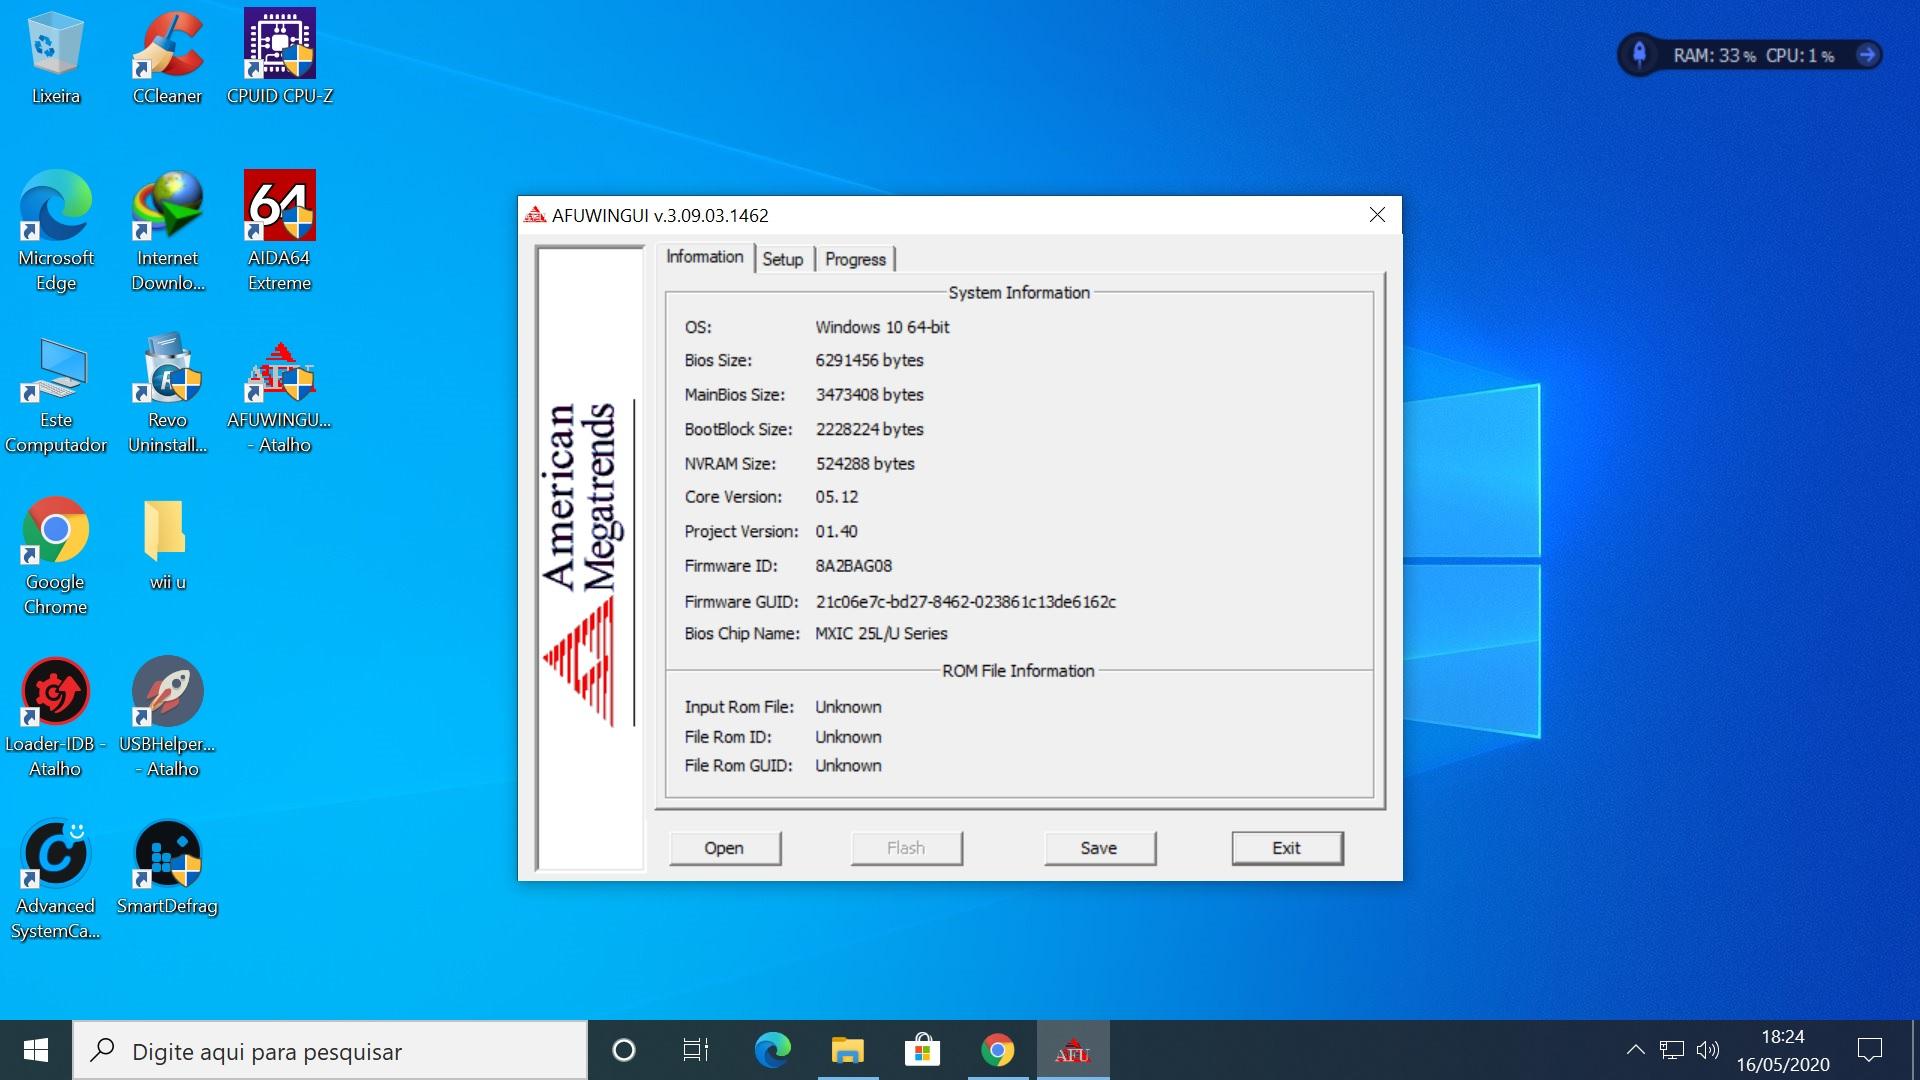Click the Bios Chip Name MXIC 25L/U Series
Viewport: 1920px width, 1080px height.
(881, 634)
